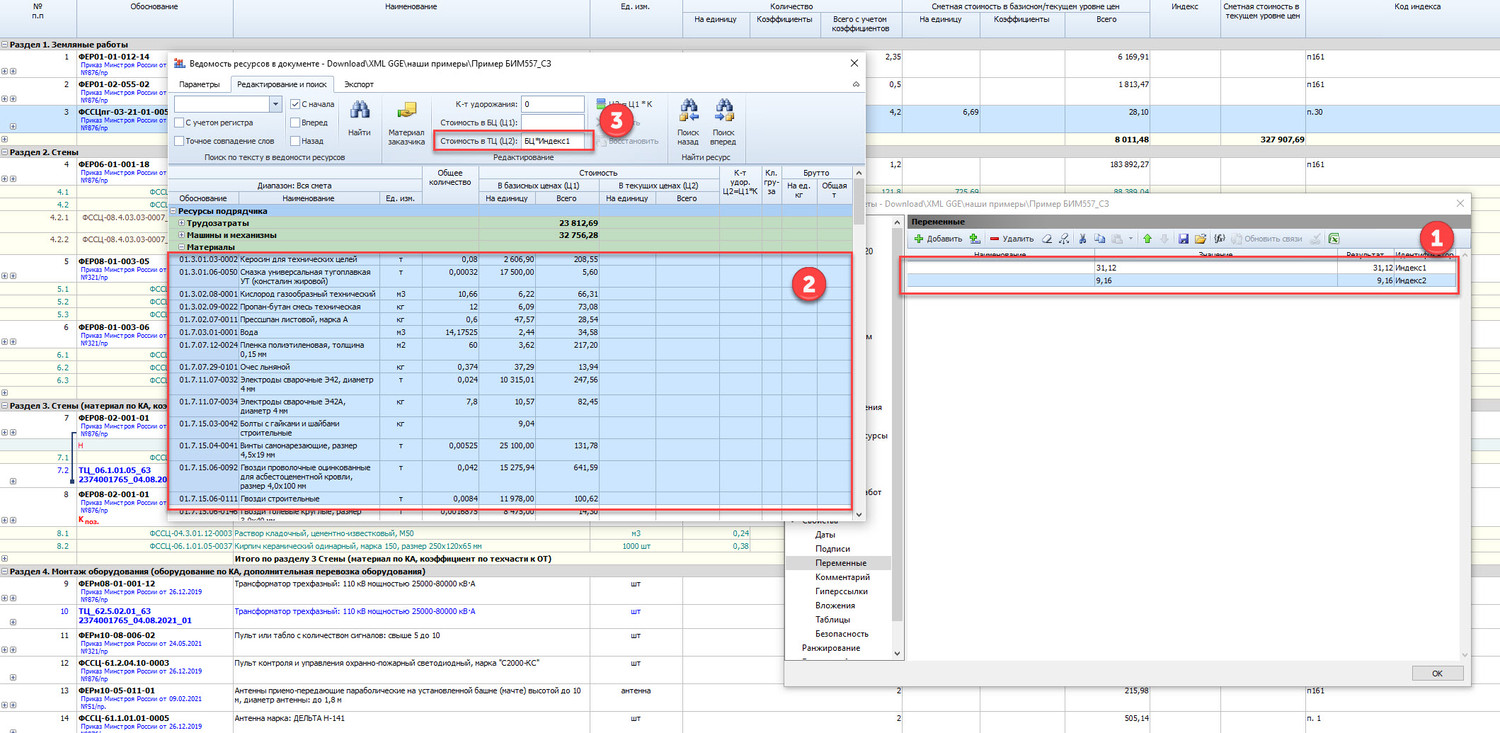Open the search text combo box dropdown
This screenshot has width=1500, height=733.
(275, 104)
